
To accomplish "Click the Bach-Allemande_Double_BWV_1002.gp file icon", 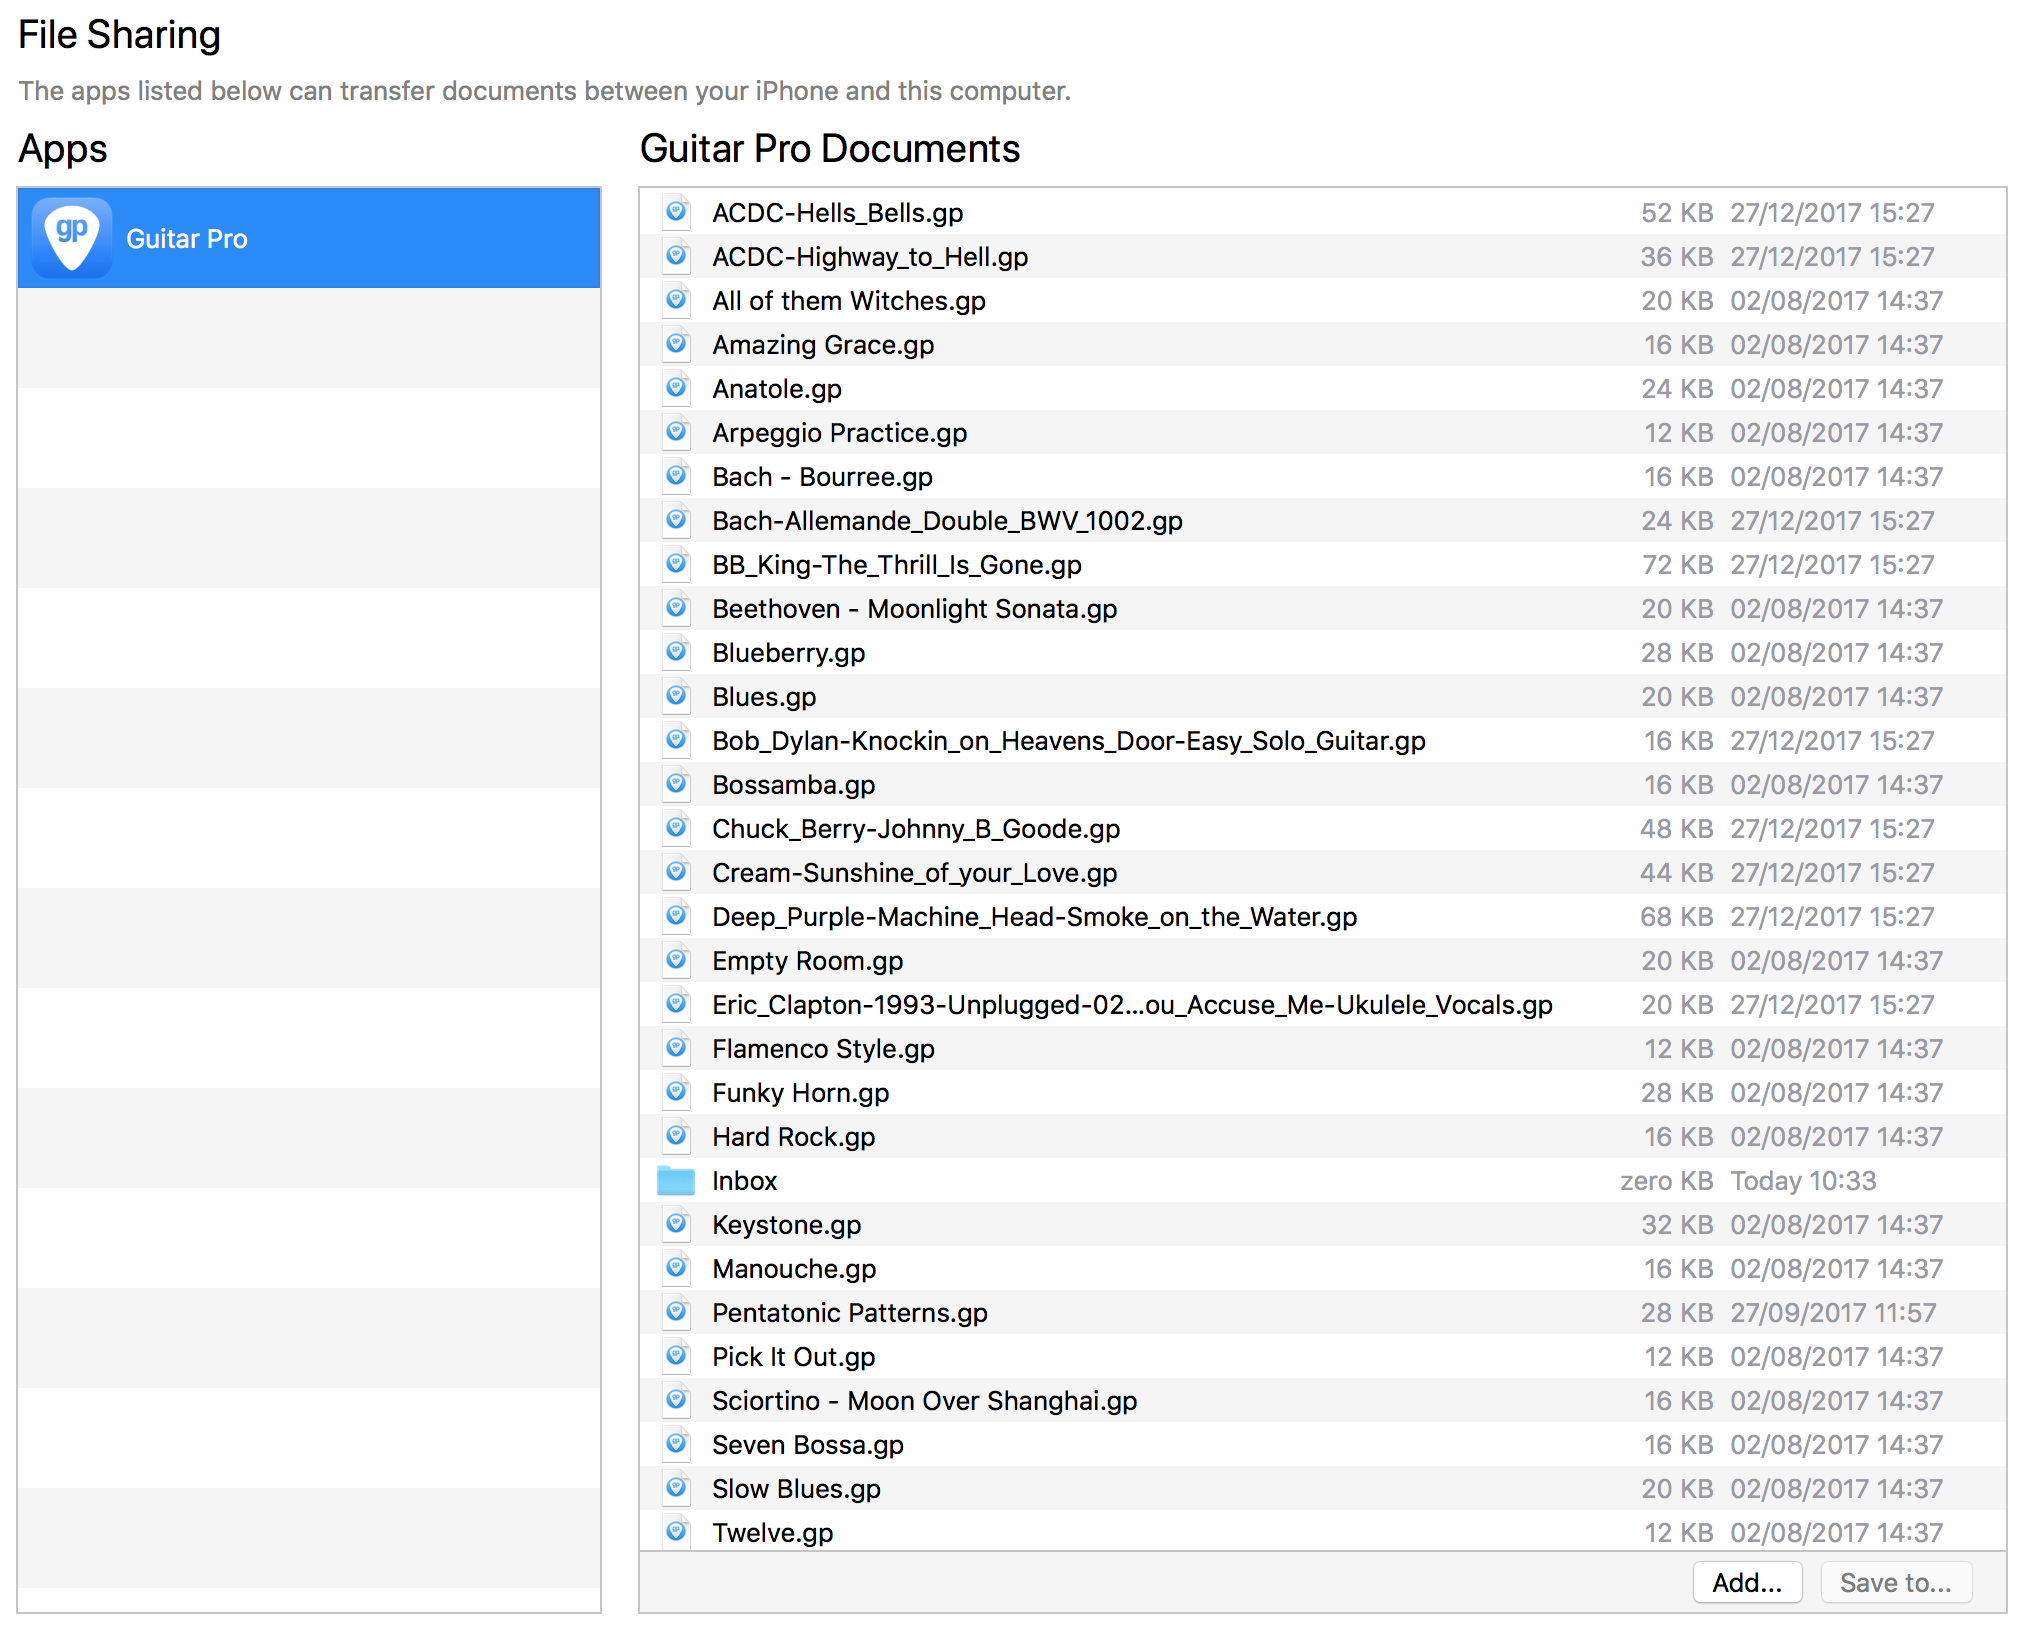I will coord(677,520).
